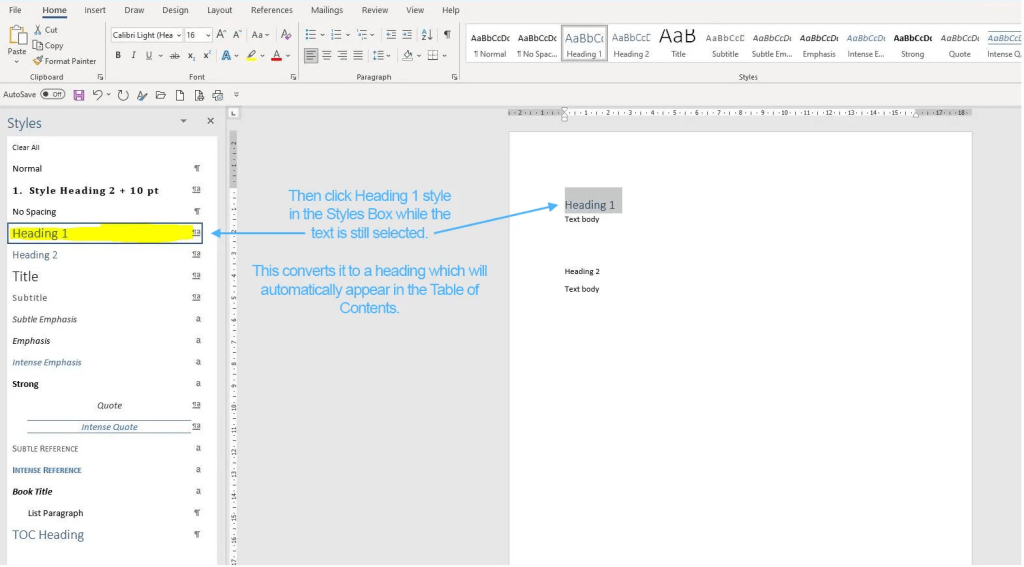The width and height of the screenshot is (1024, 567).
Task: Close the Styles pane
Action: (x=210, y=121)
